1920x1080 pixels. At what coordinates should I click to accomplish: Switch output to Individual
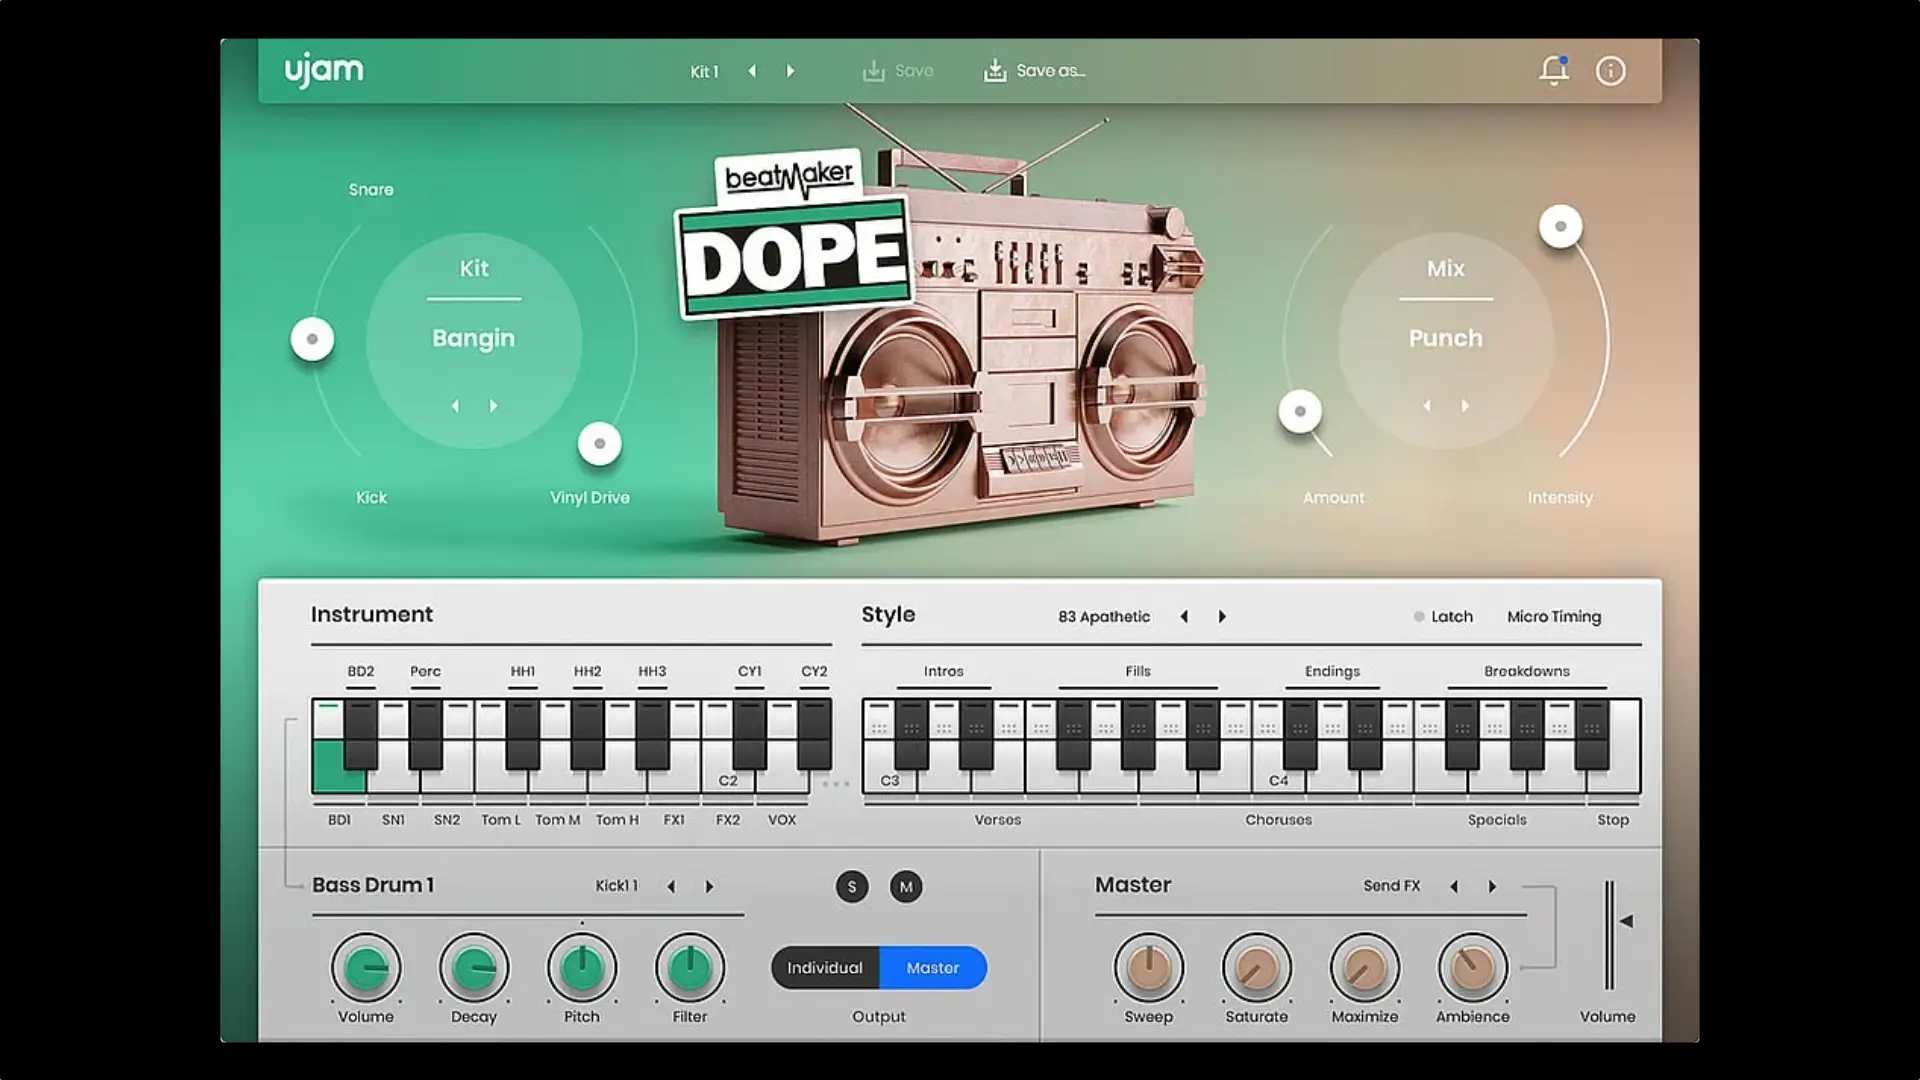825,968
